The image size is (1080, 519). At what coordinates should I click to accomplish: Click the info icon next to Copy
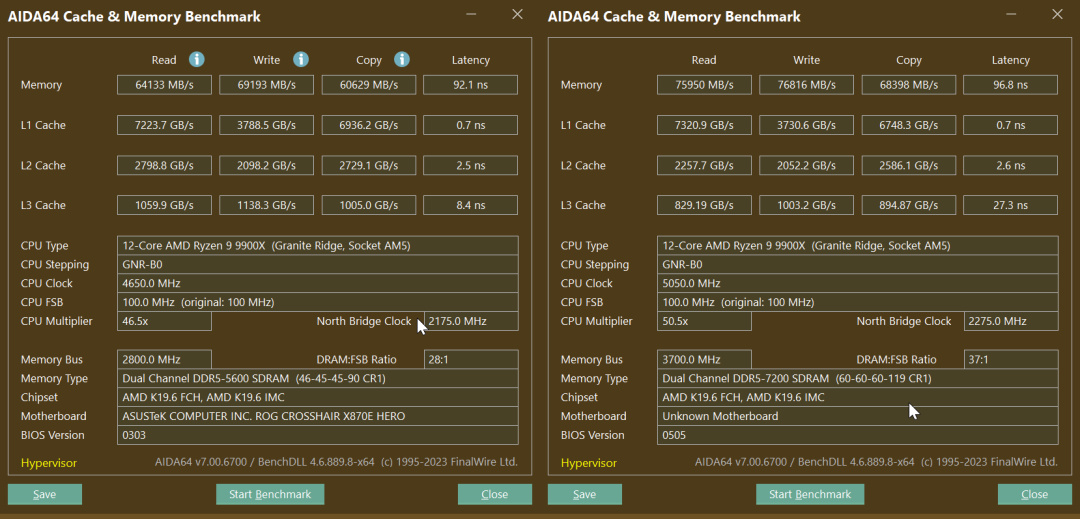click(402, 60)
